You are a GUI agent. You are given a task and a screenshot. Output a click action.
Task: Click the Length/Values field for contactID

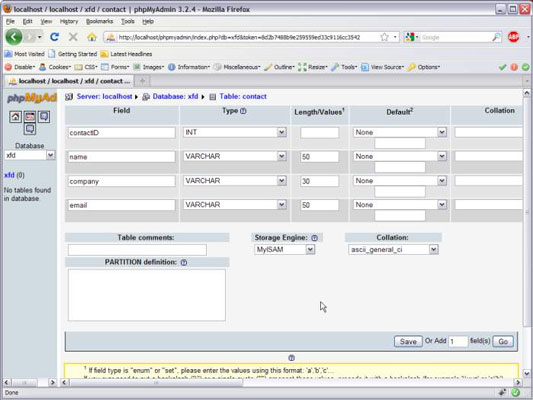(x=320, y=133)
